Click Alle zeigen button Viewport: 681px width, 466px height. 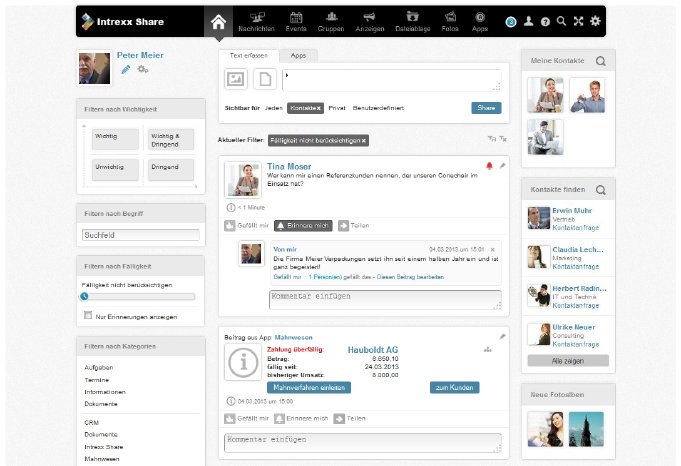tap(568, 361)
